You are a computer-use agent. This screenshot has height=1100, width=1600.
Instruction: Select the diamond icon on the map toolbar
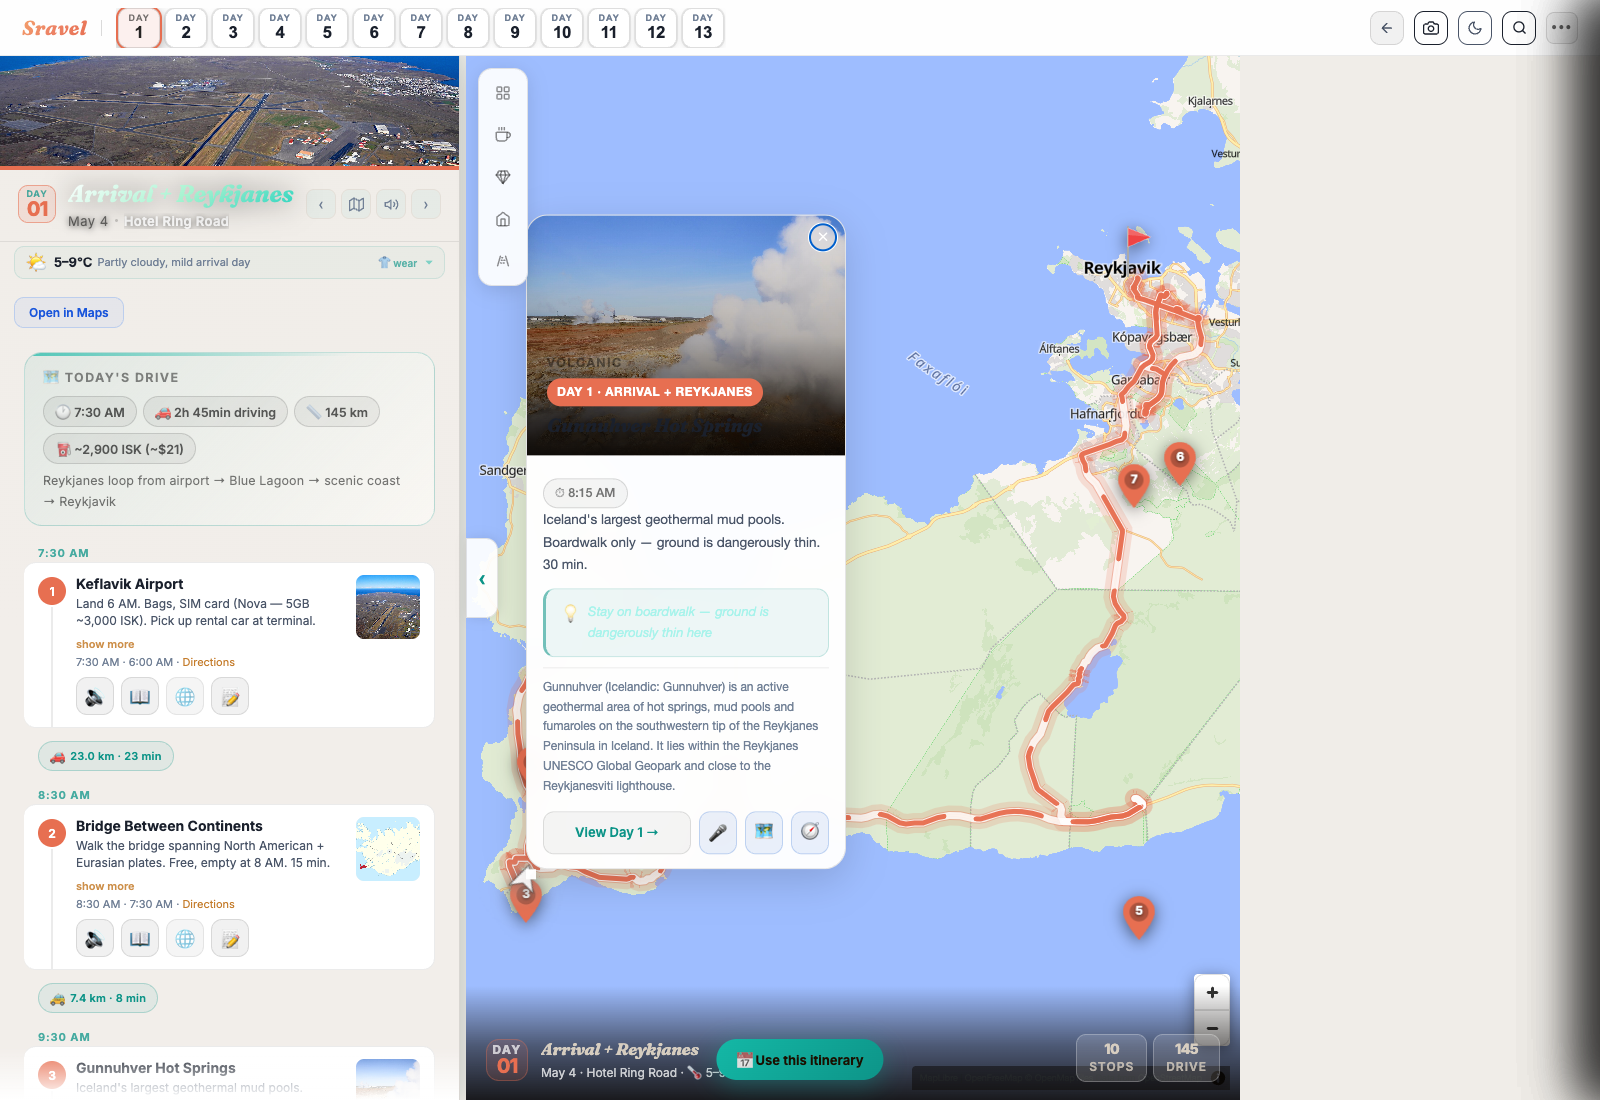click(x=503, y=176)
